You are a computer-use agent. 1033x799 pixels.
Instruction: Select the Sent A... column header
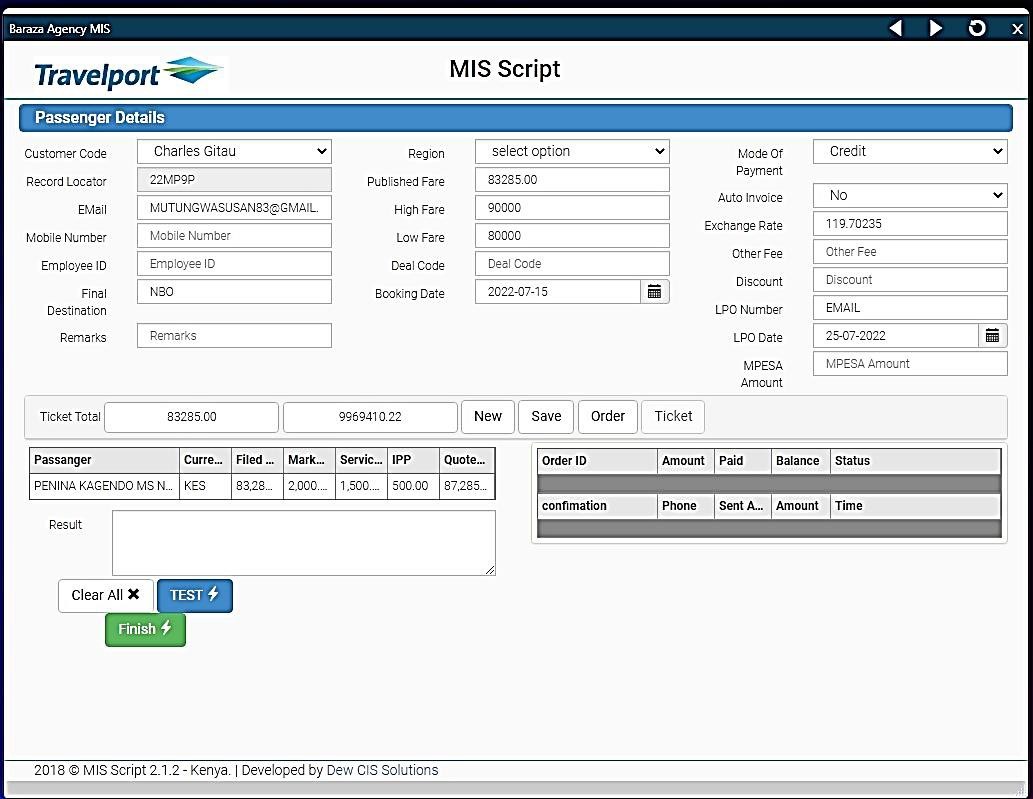pos(742,506)
